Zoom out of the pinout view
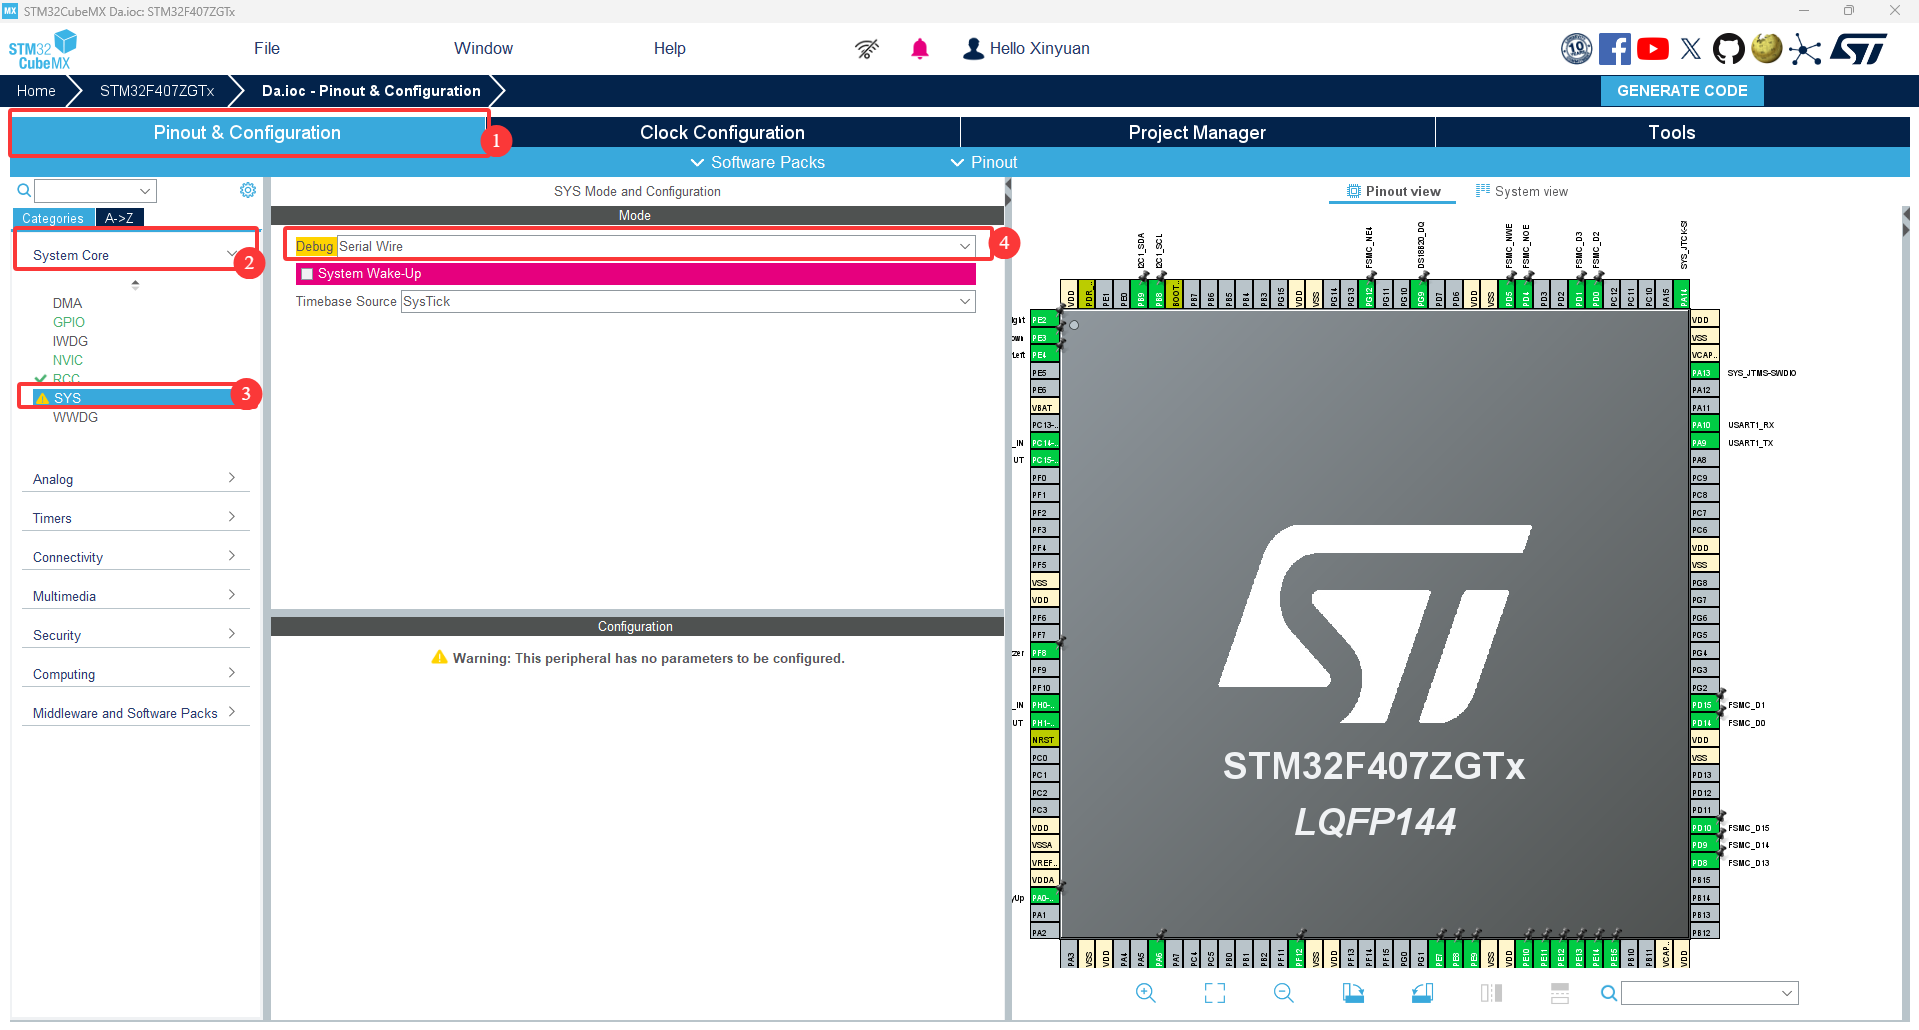This screenshot has width=1919, height=1030. tap(1284, 993)
